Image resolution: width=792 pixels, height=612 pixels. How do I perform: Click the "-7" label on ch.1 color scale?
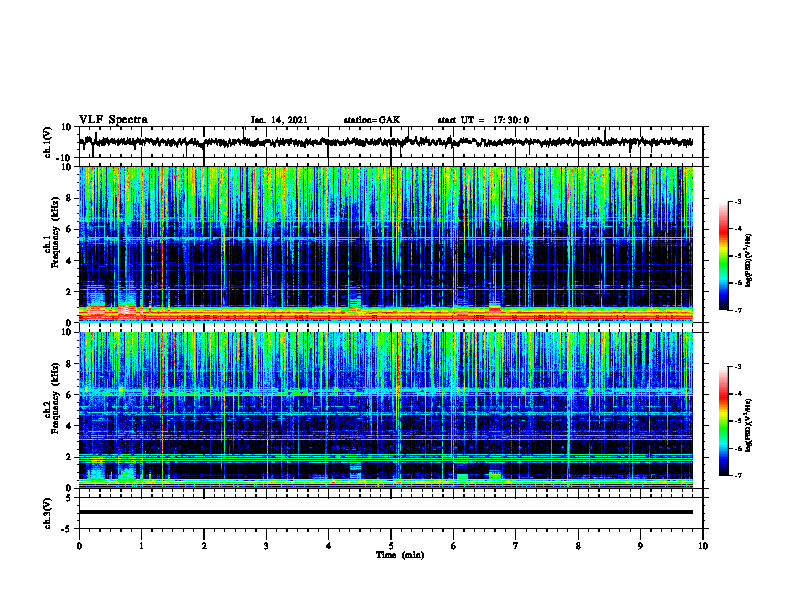click(738, 310)
